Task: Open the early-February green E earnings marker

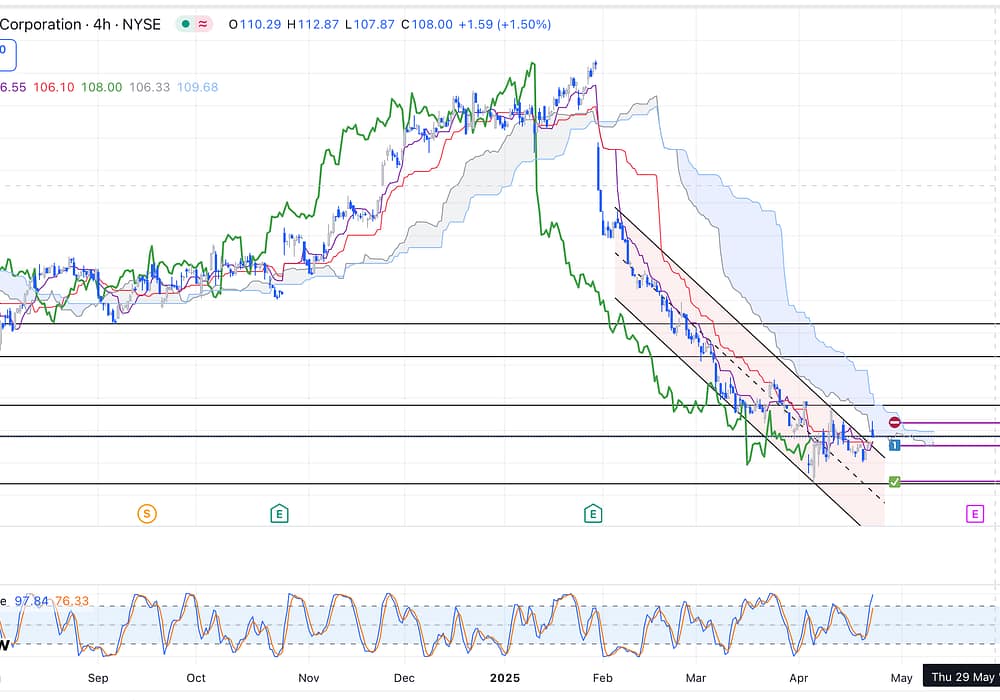Action: tap(593, 514)
